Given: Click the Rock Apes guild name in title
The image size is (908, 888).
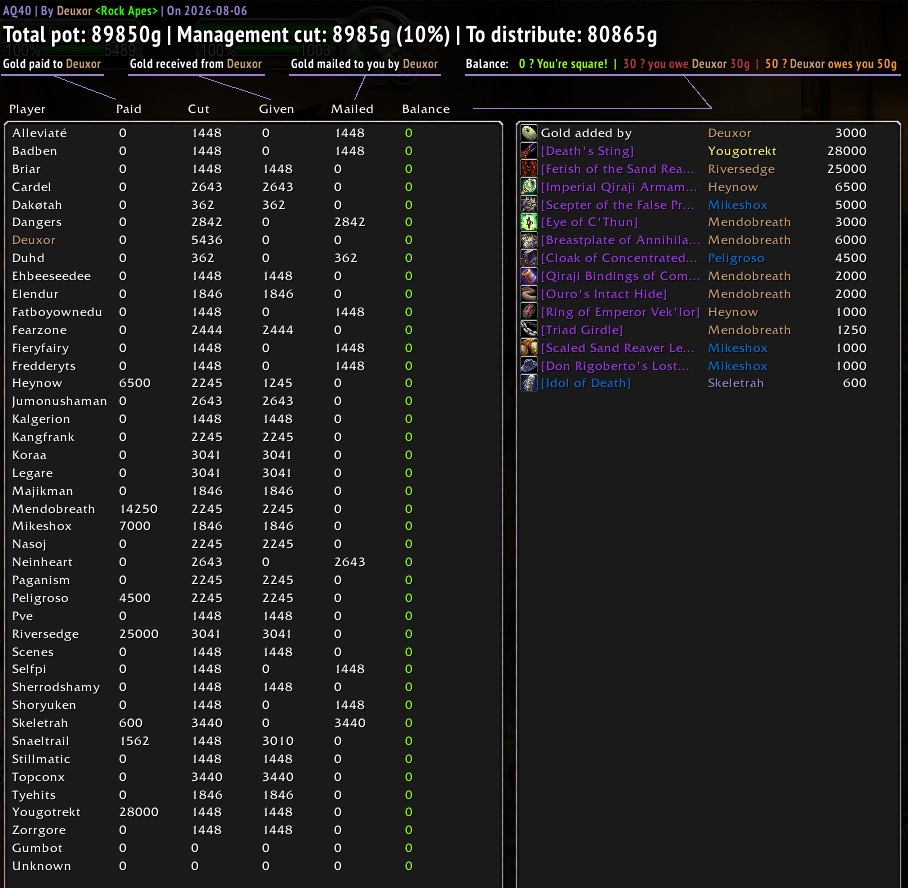Looking at the screenshot, I should (126, 10).
